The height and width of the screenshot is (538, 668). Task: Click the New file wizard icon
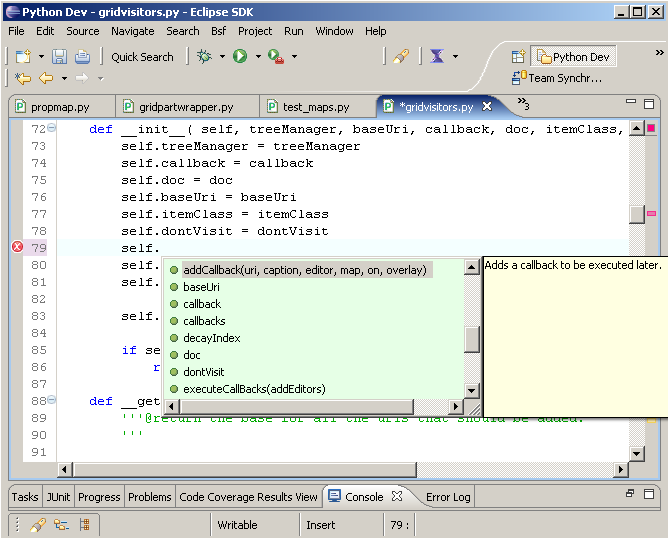coord(22,57)
